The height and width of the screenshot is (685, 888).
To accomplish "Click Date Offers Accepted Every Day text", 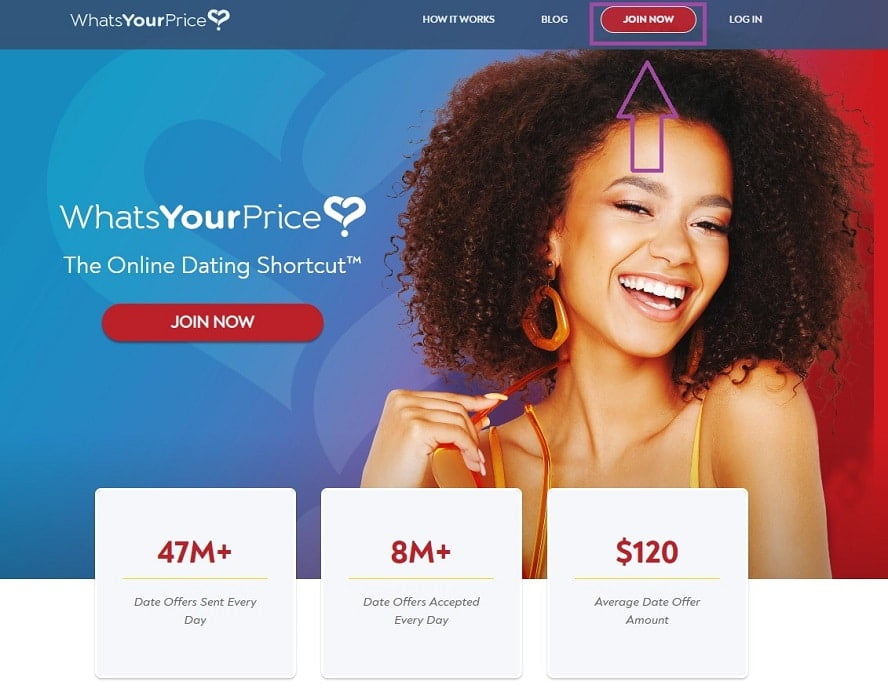I will pyautogui.click(x=421, y=611).
